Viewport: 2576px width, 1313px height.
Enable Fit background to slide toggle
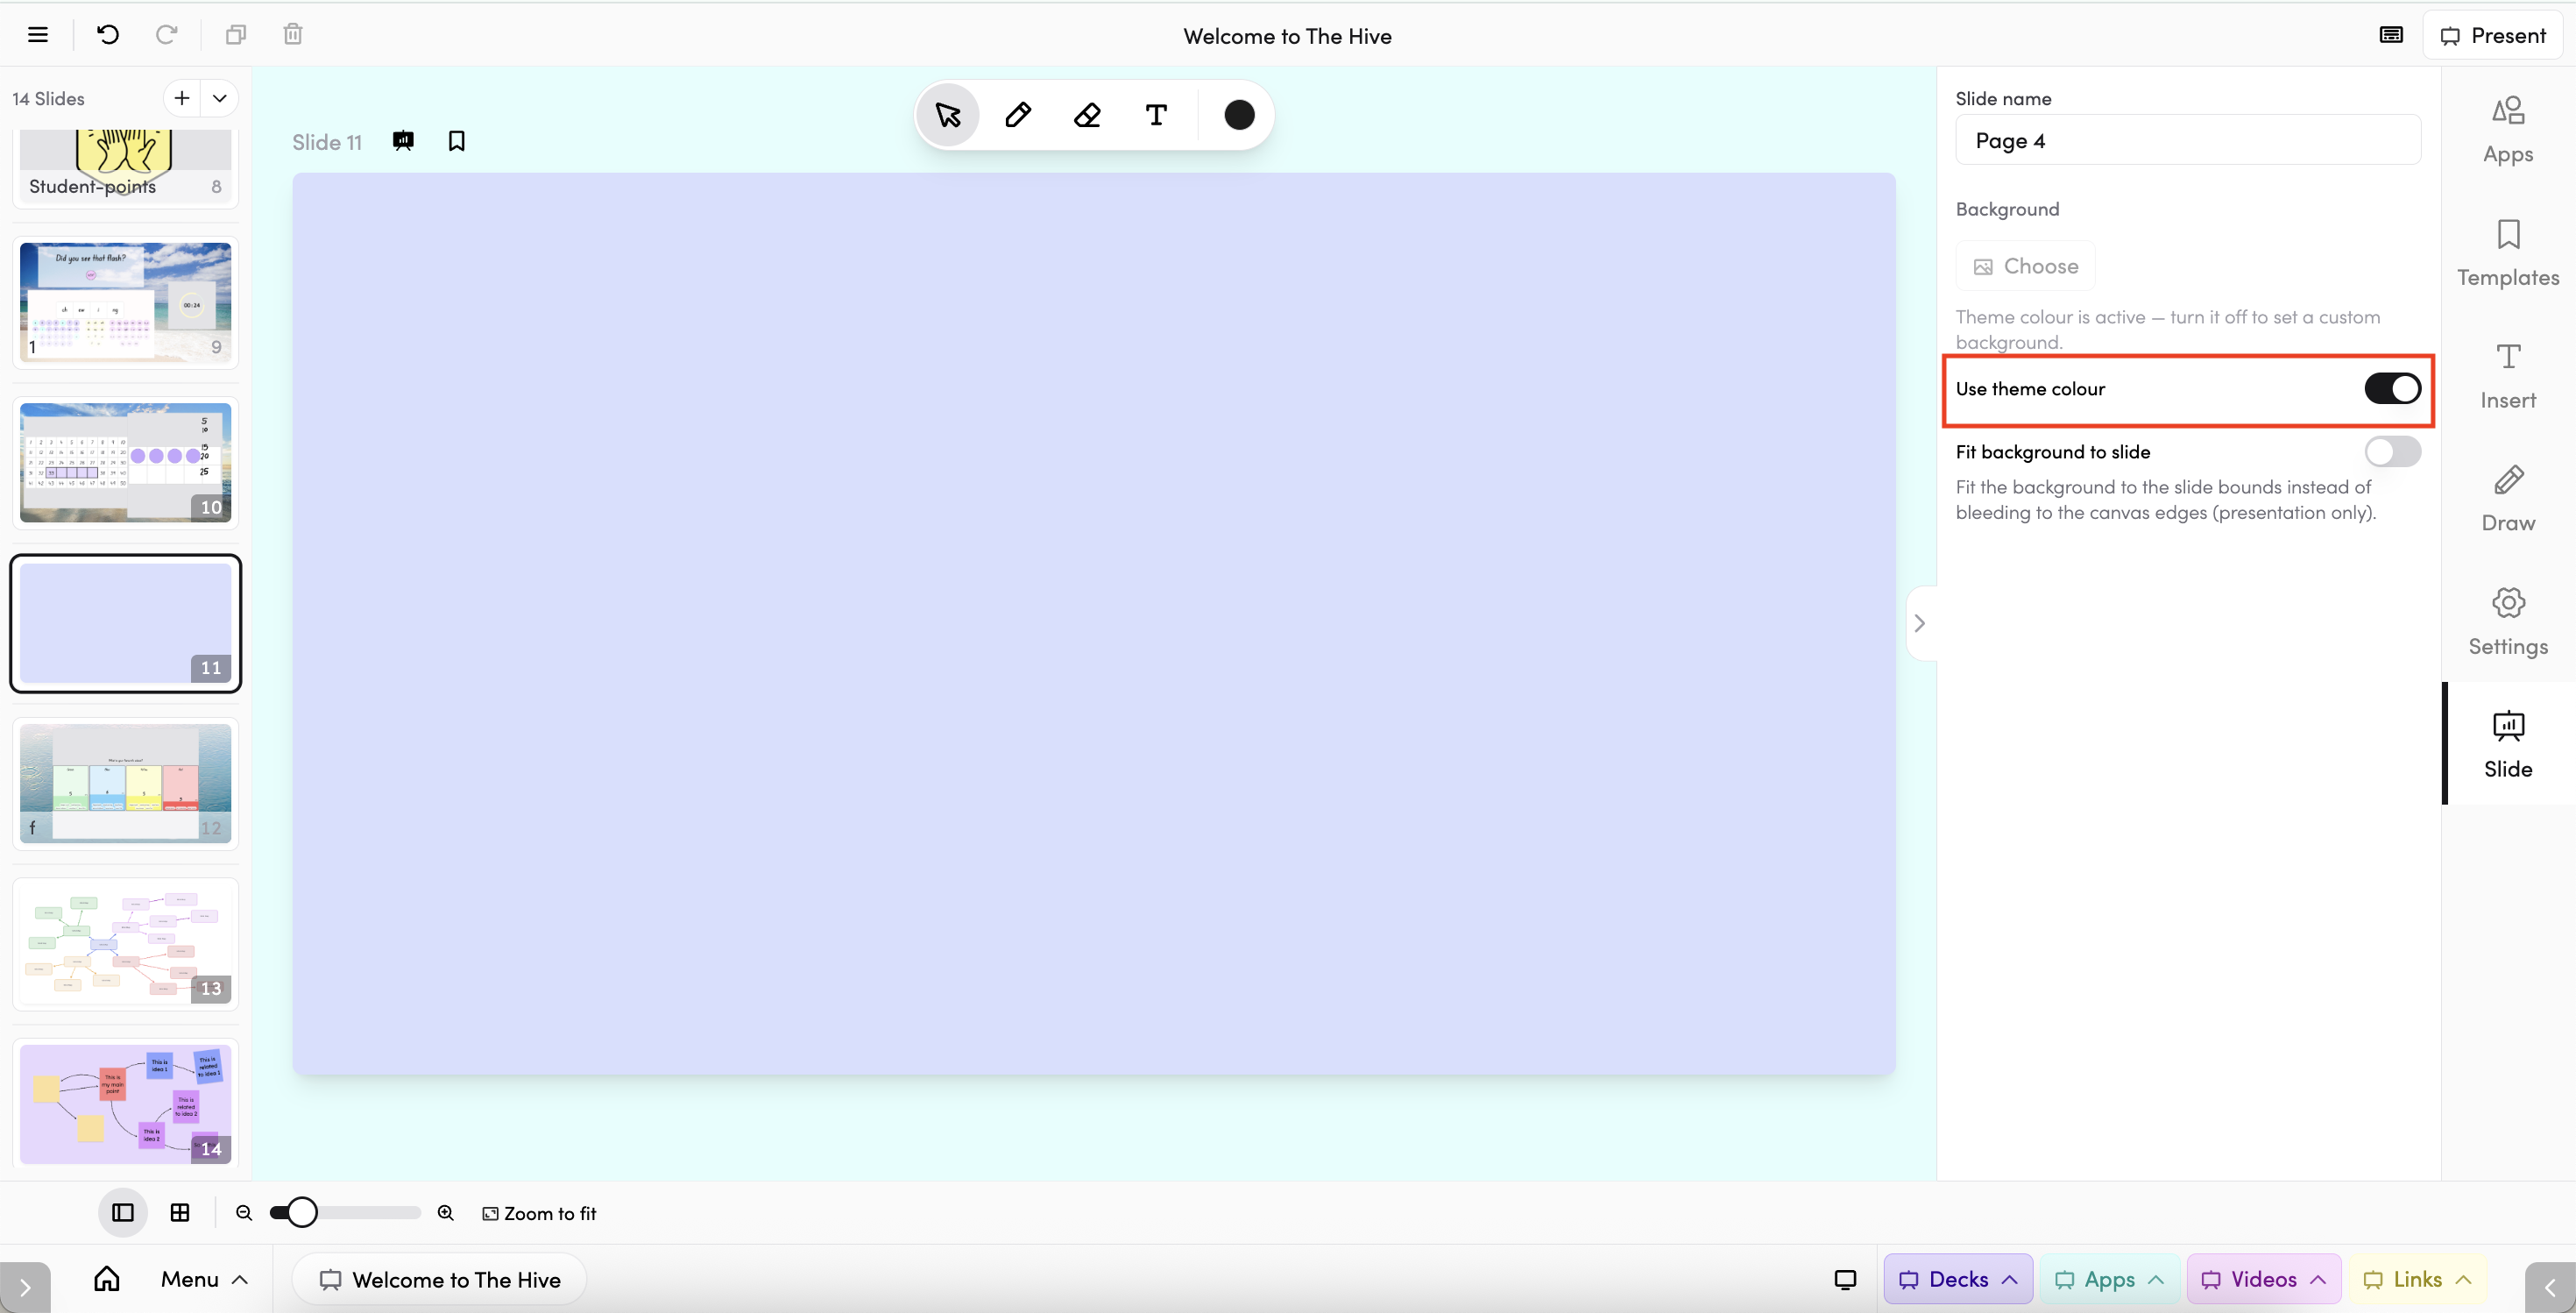tap(2392, 451)
